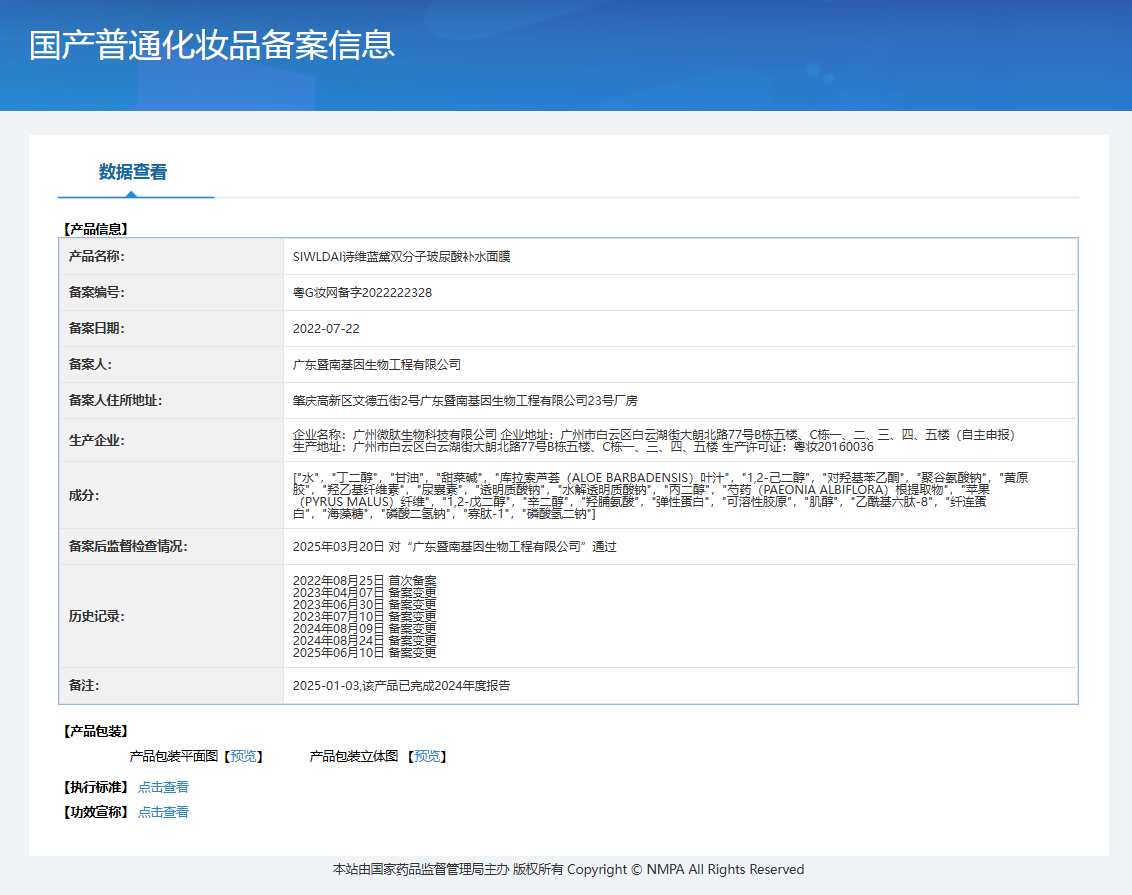
Task: Click the 备案人住所地址 address value
Action: click(465, 401)
